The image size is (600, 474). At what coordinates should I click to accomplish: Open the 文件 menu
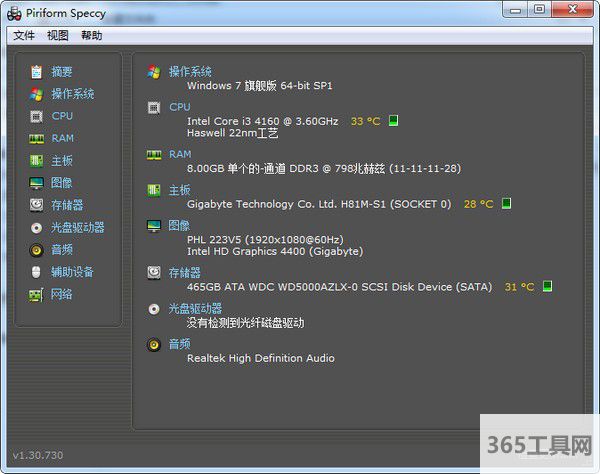[x=24, y=35]
